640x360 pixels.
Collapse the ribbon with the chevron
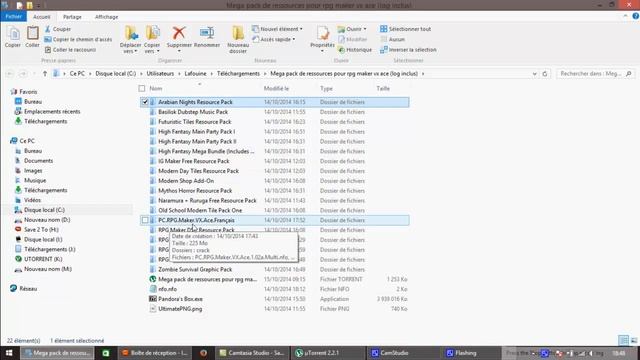[x=625, y=16]
